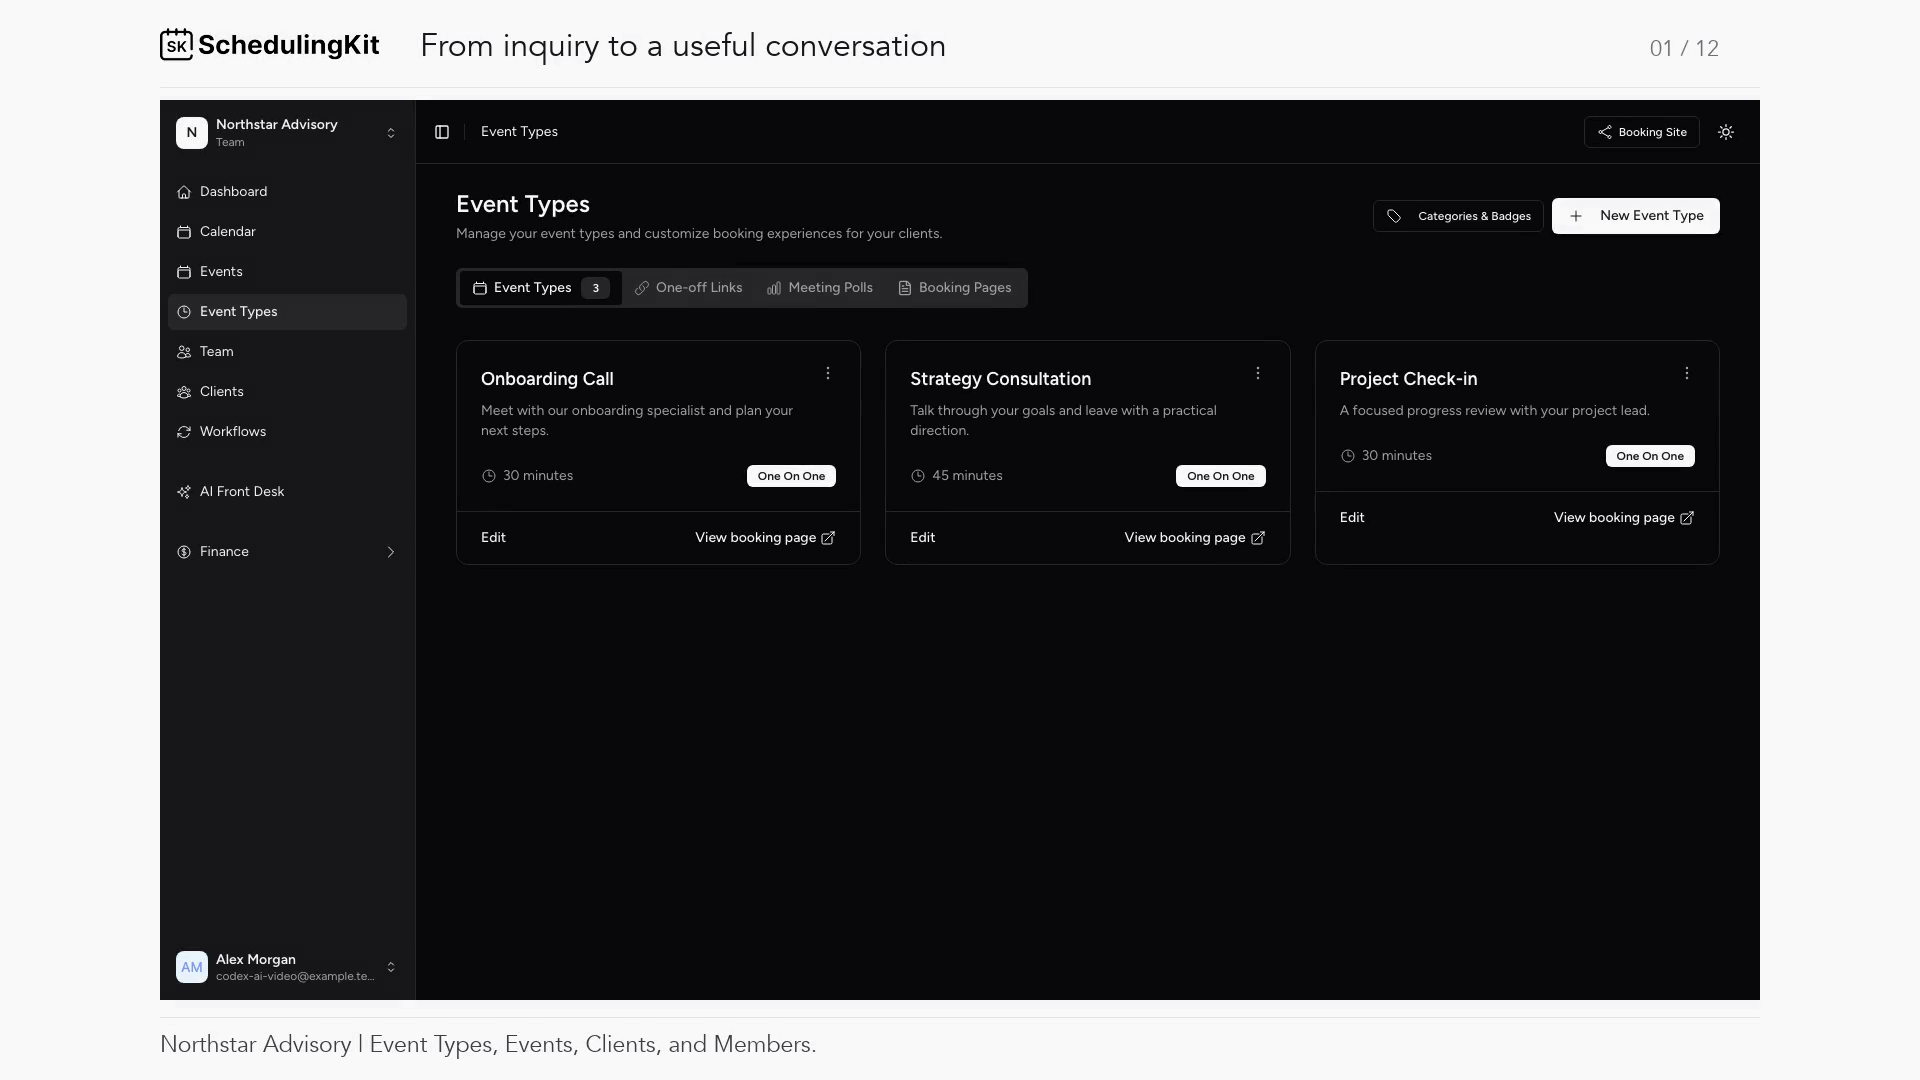Viewport: 1920px width, 1080px height.
Task: Switch to the One-off Links tab
Action: click(689, 288)
